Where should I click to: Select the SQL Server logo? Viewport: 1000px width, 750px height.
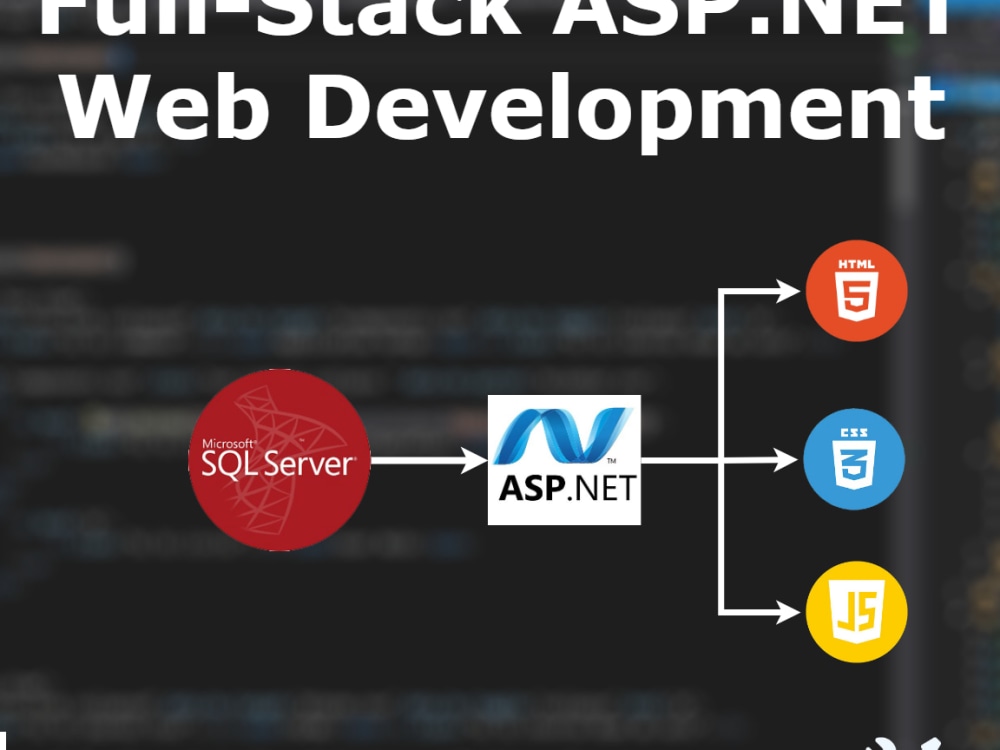pyautogui.click(x=280, y=460)
